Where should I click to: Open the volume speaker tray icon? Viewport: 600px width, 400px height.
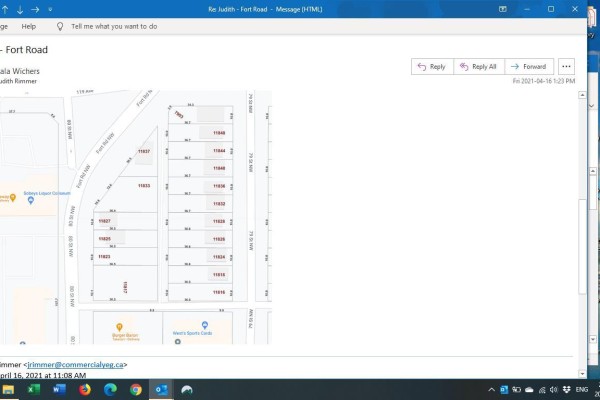554,390
